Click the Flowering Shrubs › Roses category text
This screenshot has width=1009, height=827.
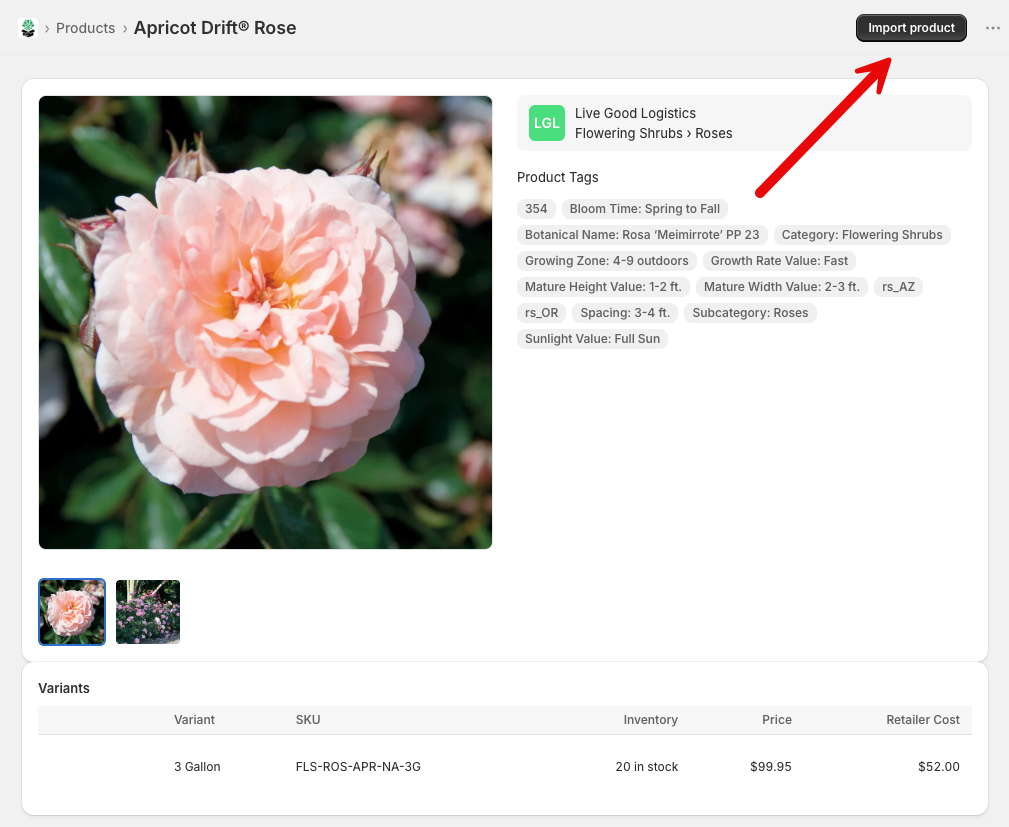pos(653,133)
